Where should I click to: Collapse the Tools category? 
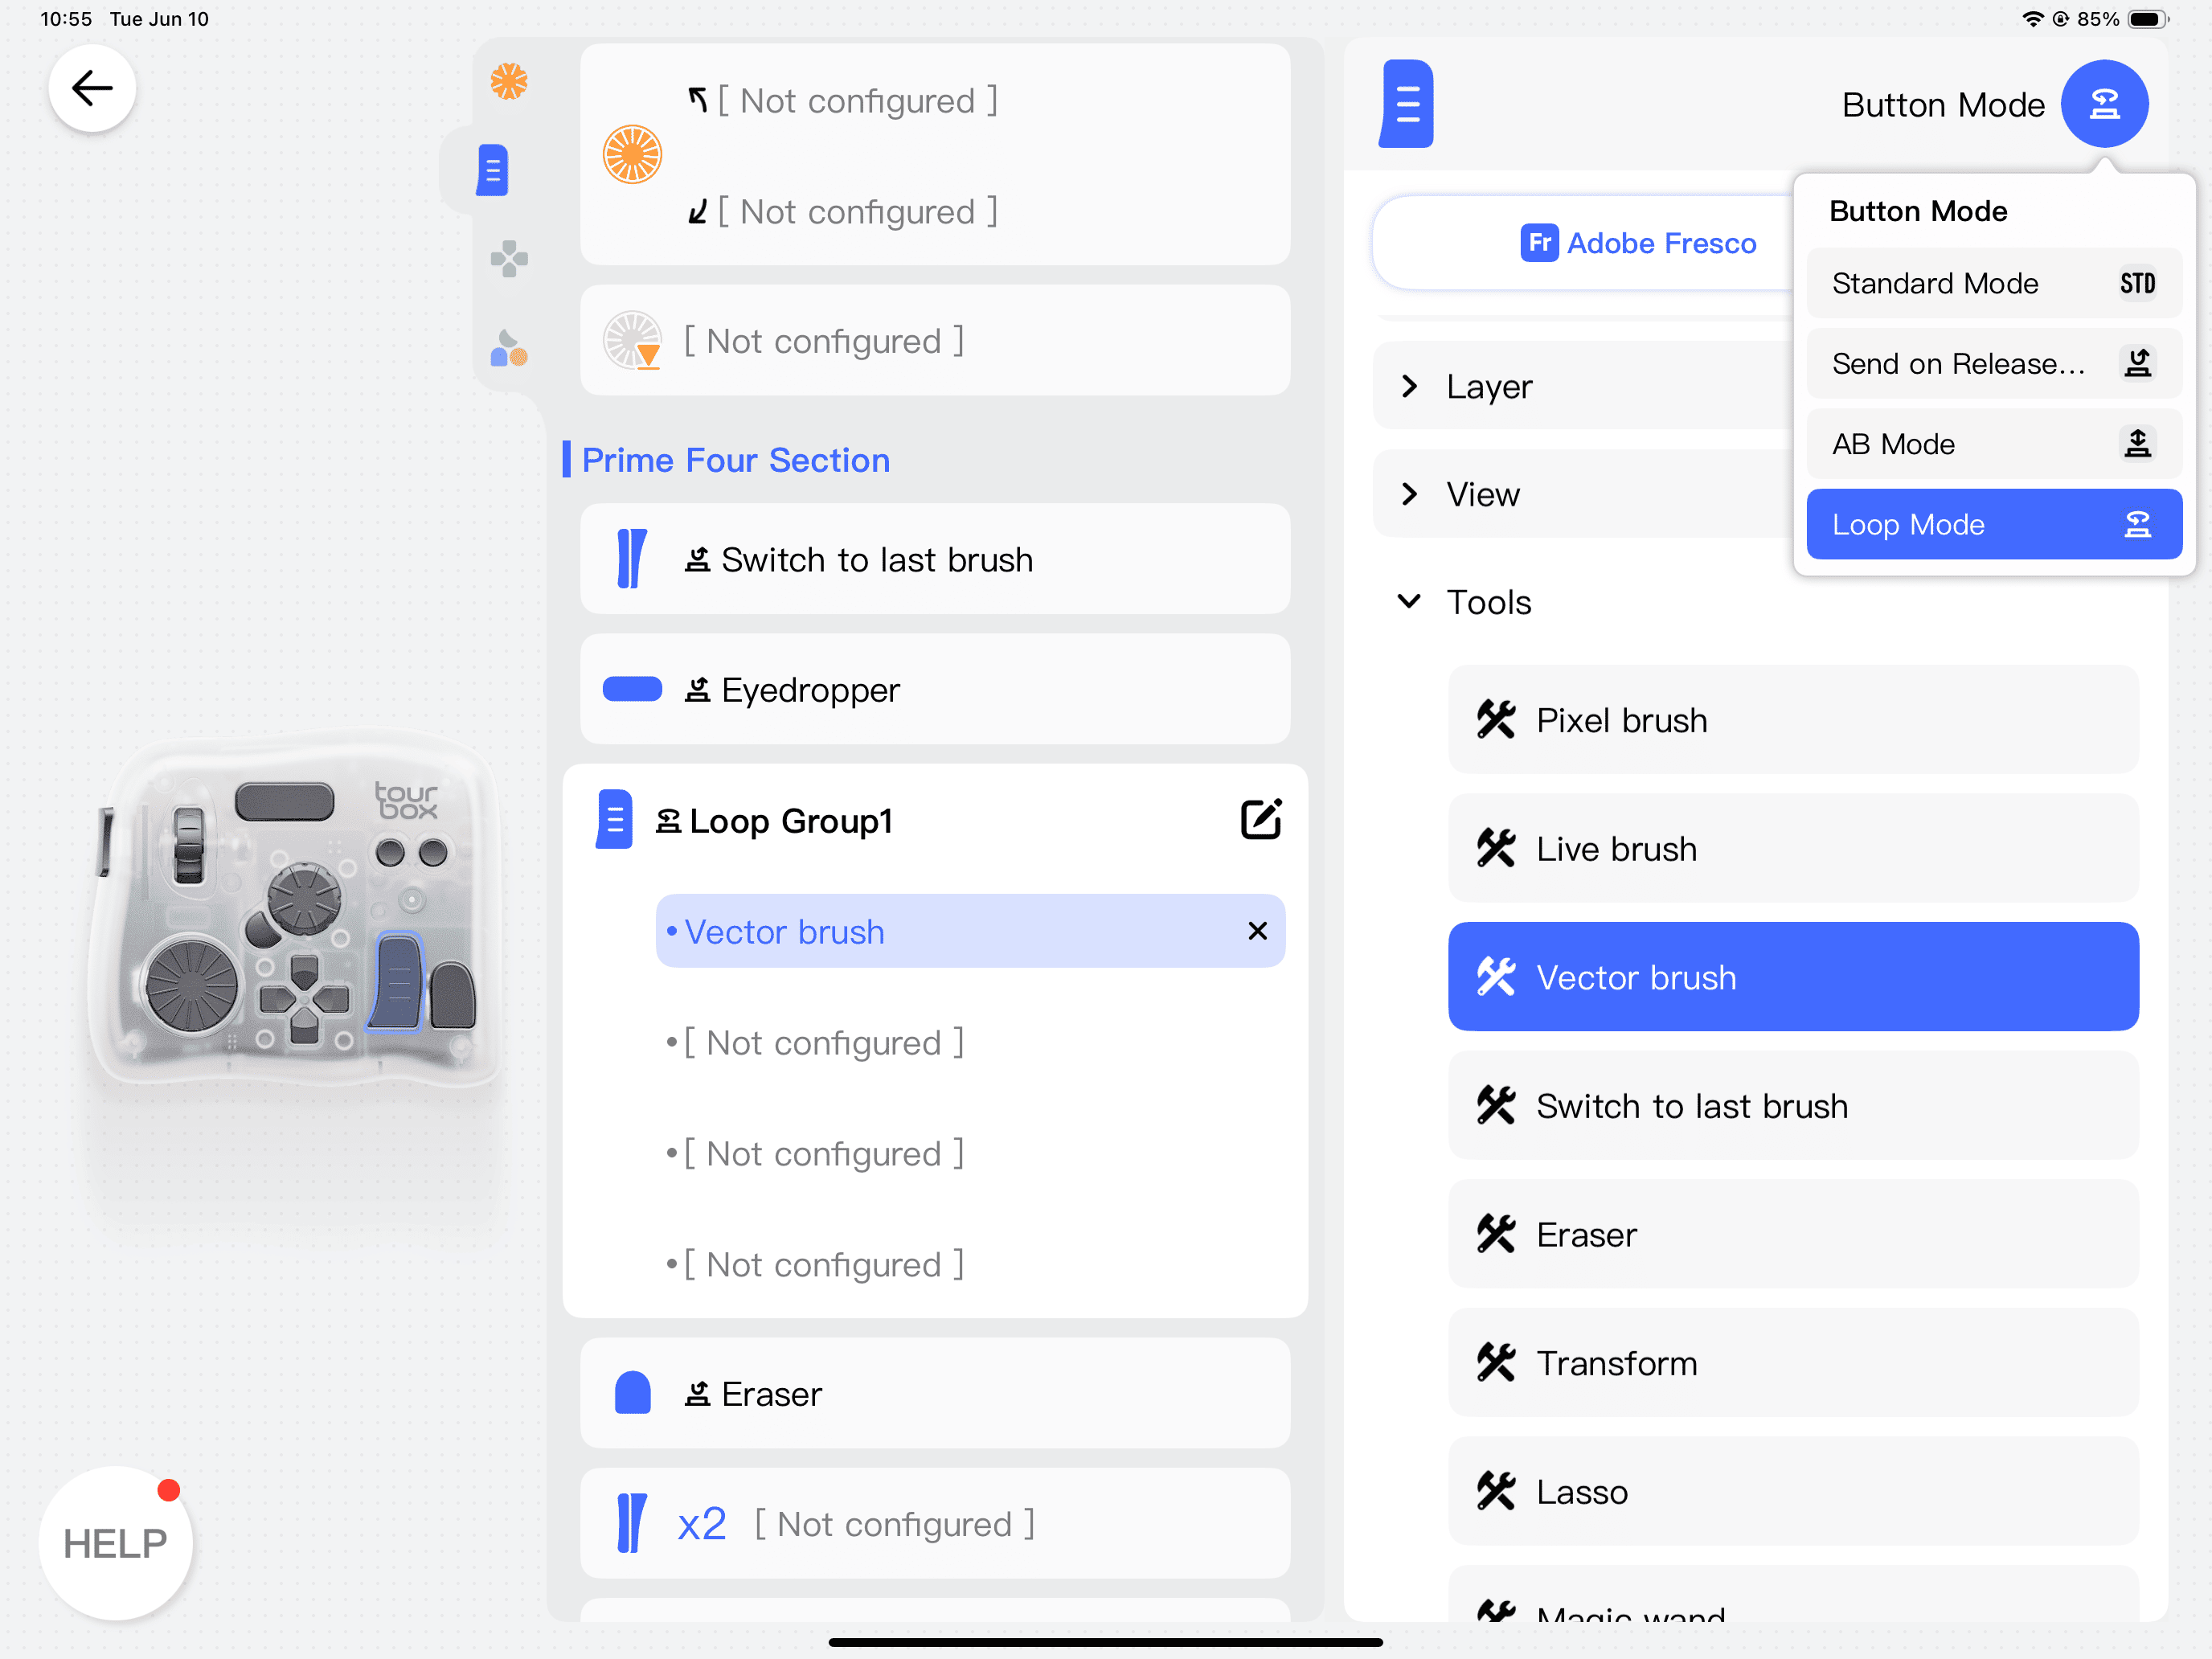tap(1409, 601)
